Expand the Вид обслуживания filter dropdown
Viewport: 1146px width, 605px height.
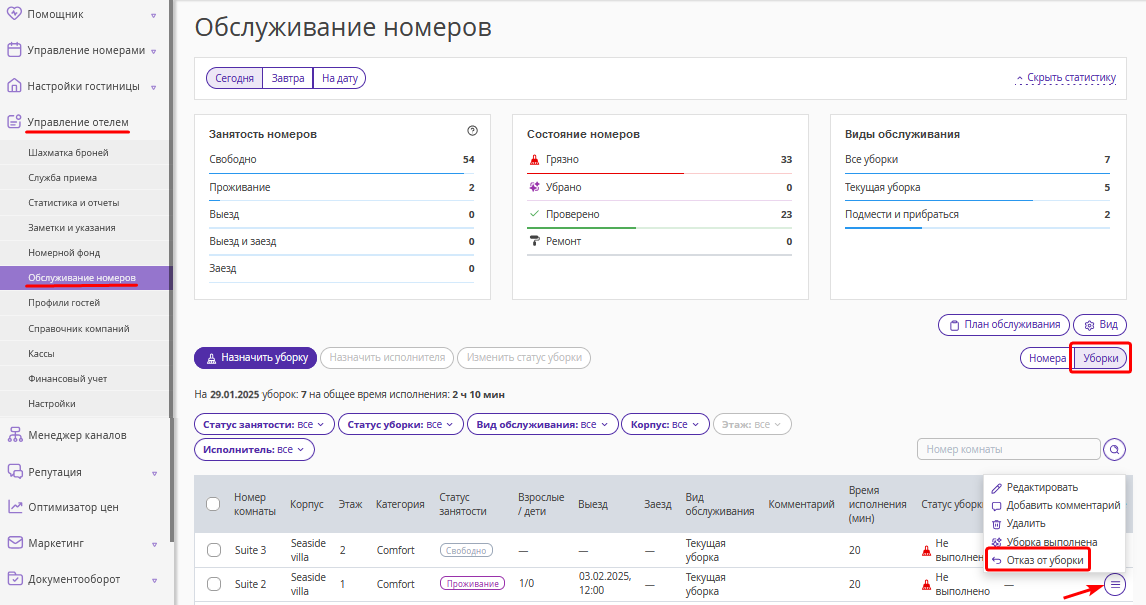coord(543,425)
